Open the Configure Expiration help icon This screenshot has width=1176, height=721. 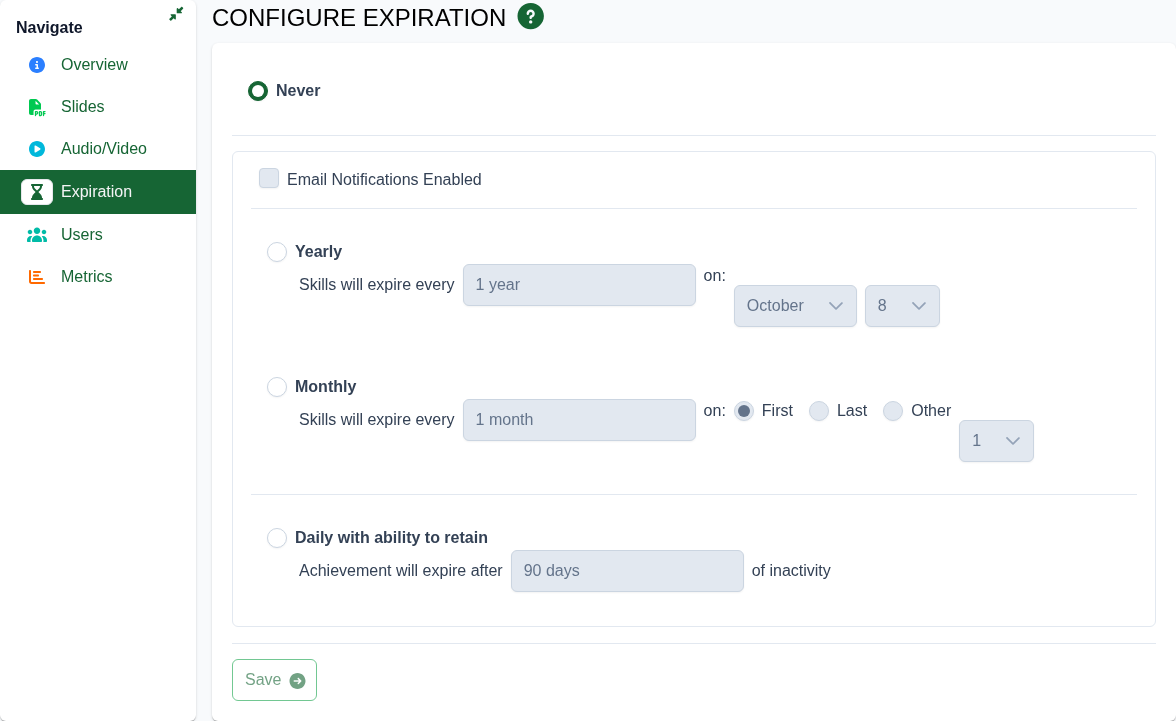tap(530, 17)
